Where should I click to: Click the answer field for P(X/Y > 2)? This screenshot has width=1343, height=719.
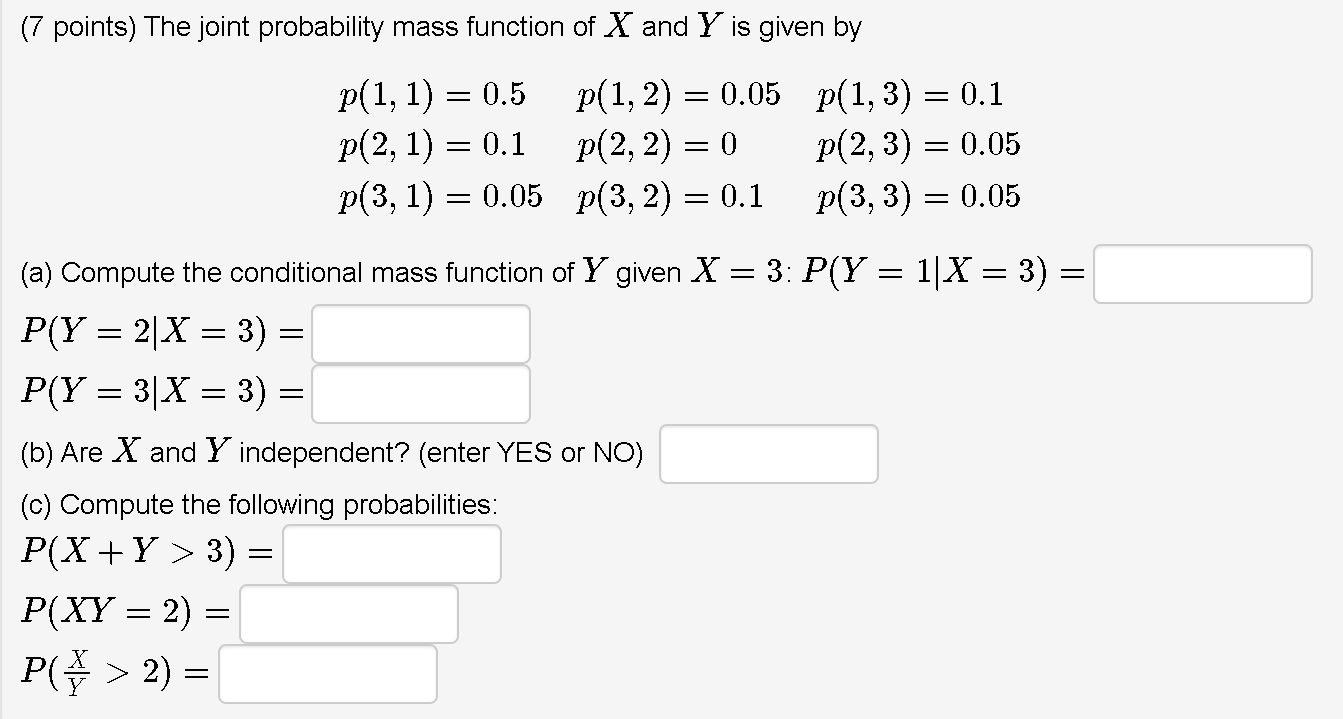point(328,674)
